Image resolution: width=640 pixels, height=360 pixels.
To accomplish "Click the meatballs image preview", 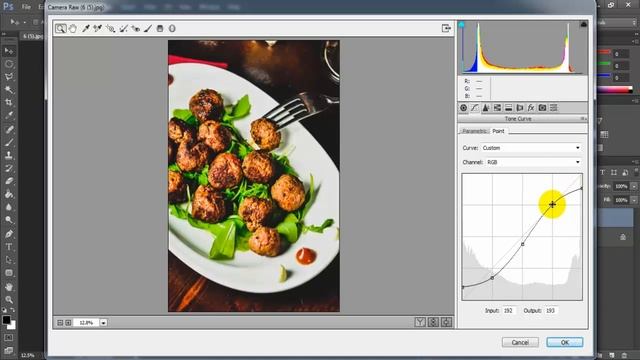I will pos(253,176).
